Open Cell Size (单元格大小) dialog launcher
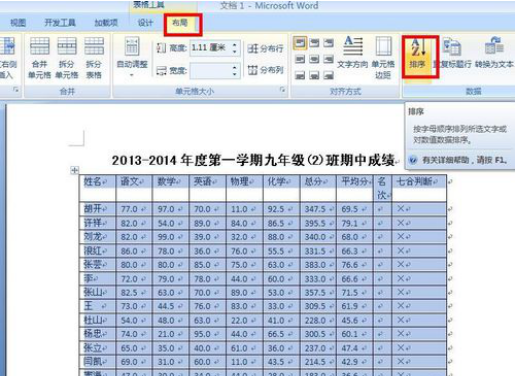This screenshot has height=376, width=518. [x=282, y=90]
